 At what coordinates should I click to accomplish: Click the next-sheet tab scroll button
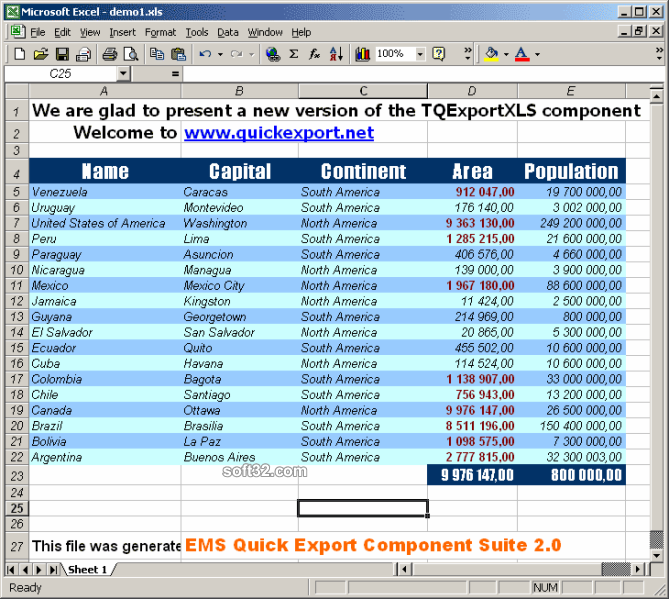pos(39,570)
